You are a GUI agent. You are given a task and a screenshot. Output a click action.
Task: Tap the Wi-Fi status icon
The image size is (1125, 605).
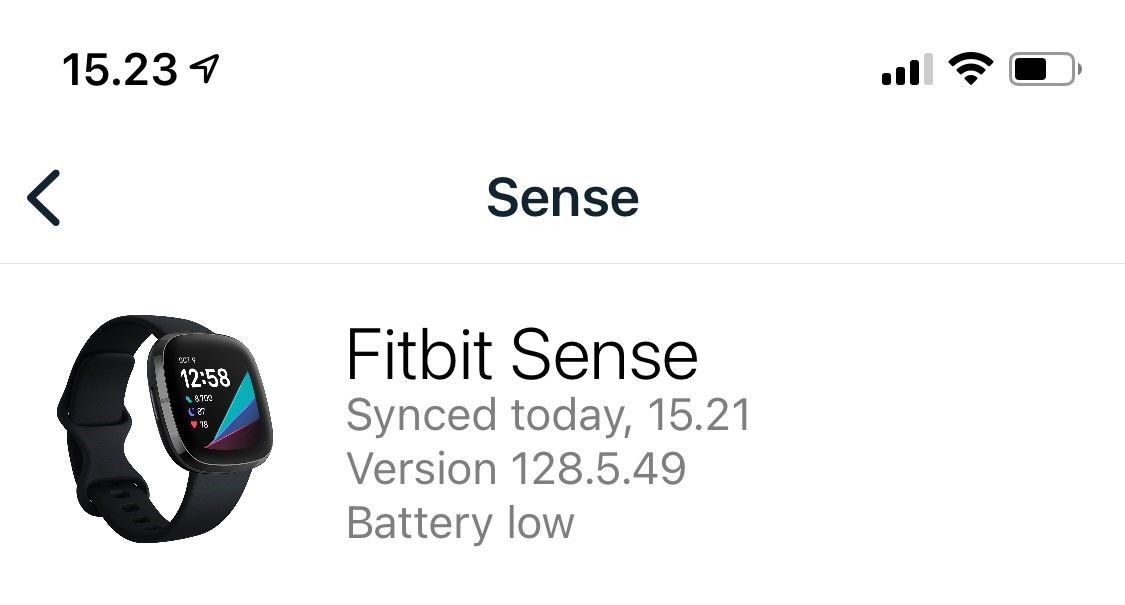969,69
